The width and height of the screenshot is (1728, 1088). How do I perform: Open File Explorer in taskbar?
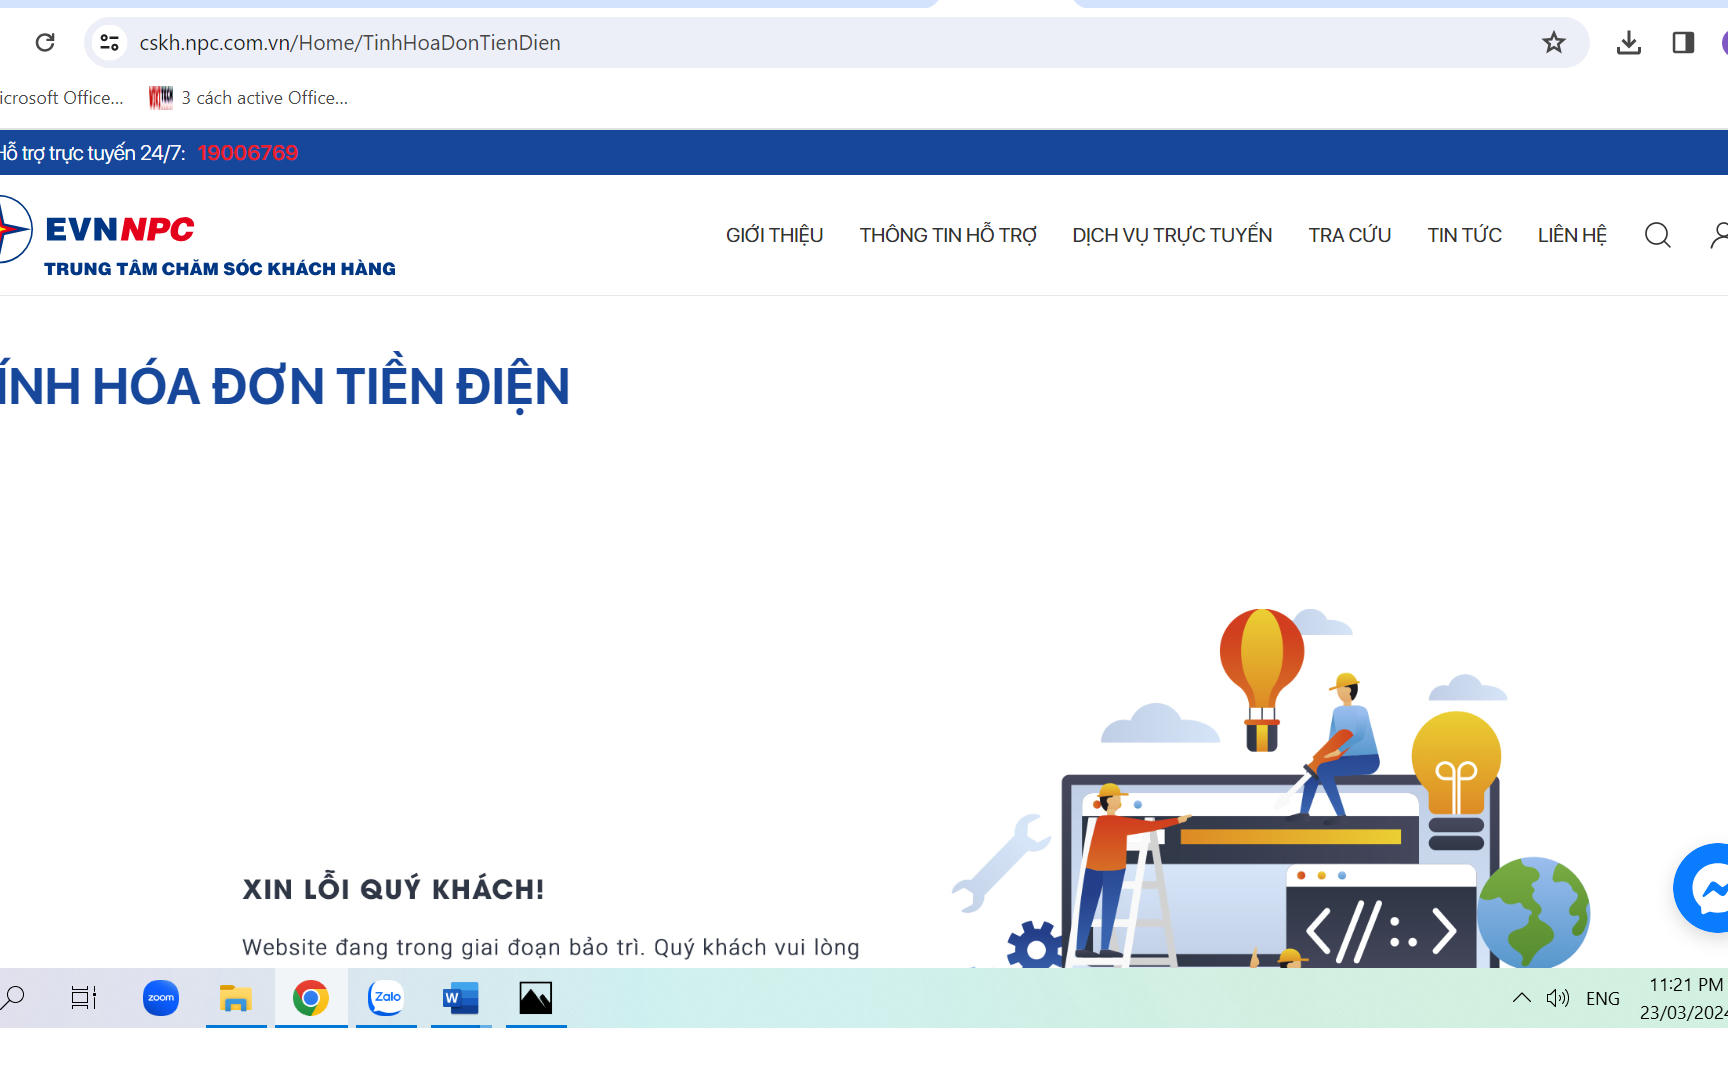235,998
